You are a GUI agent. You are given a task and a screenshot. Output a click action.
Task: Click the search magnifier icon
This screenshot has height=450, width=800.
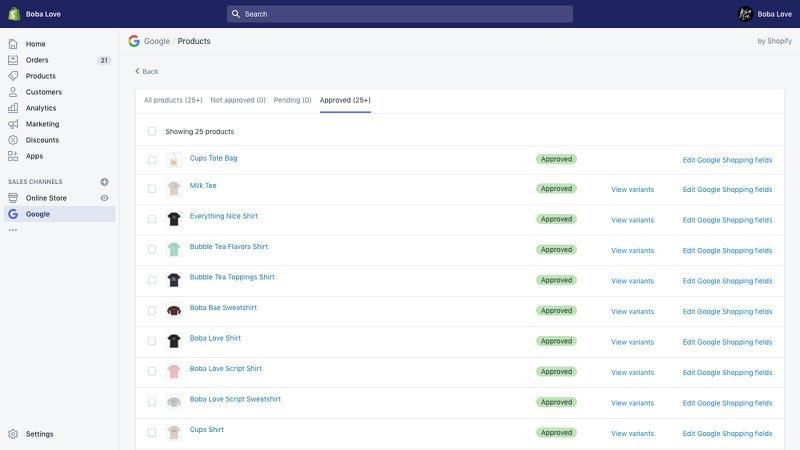[236, 14]
